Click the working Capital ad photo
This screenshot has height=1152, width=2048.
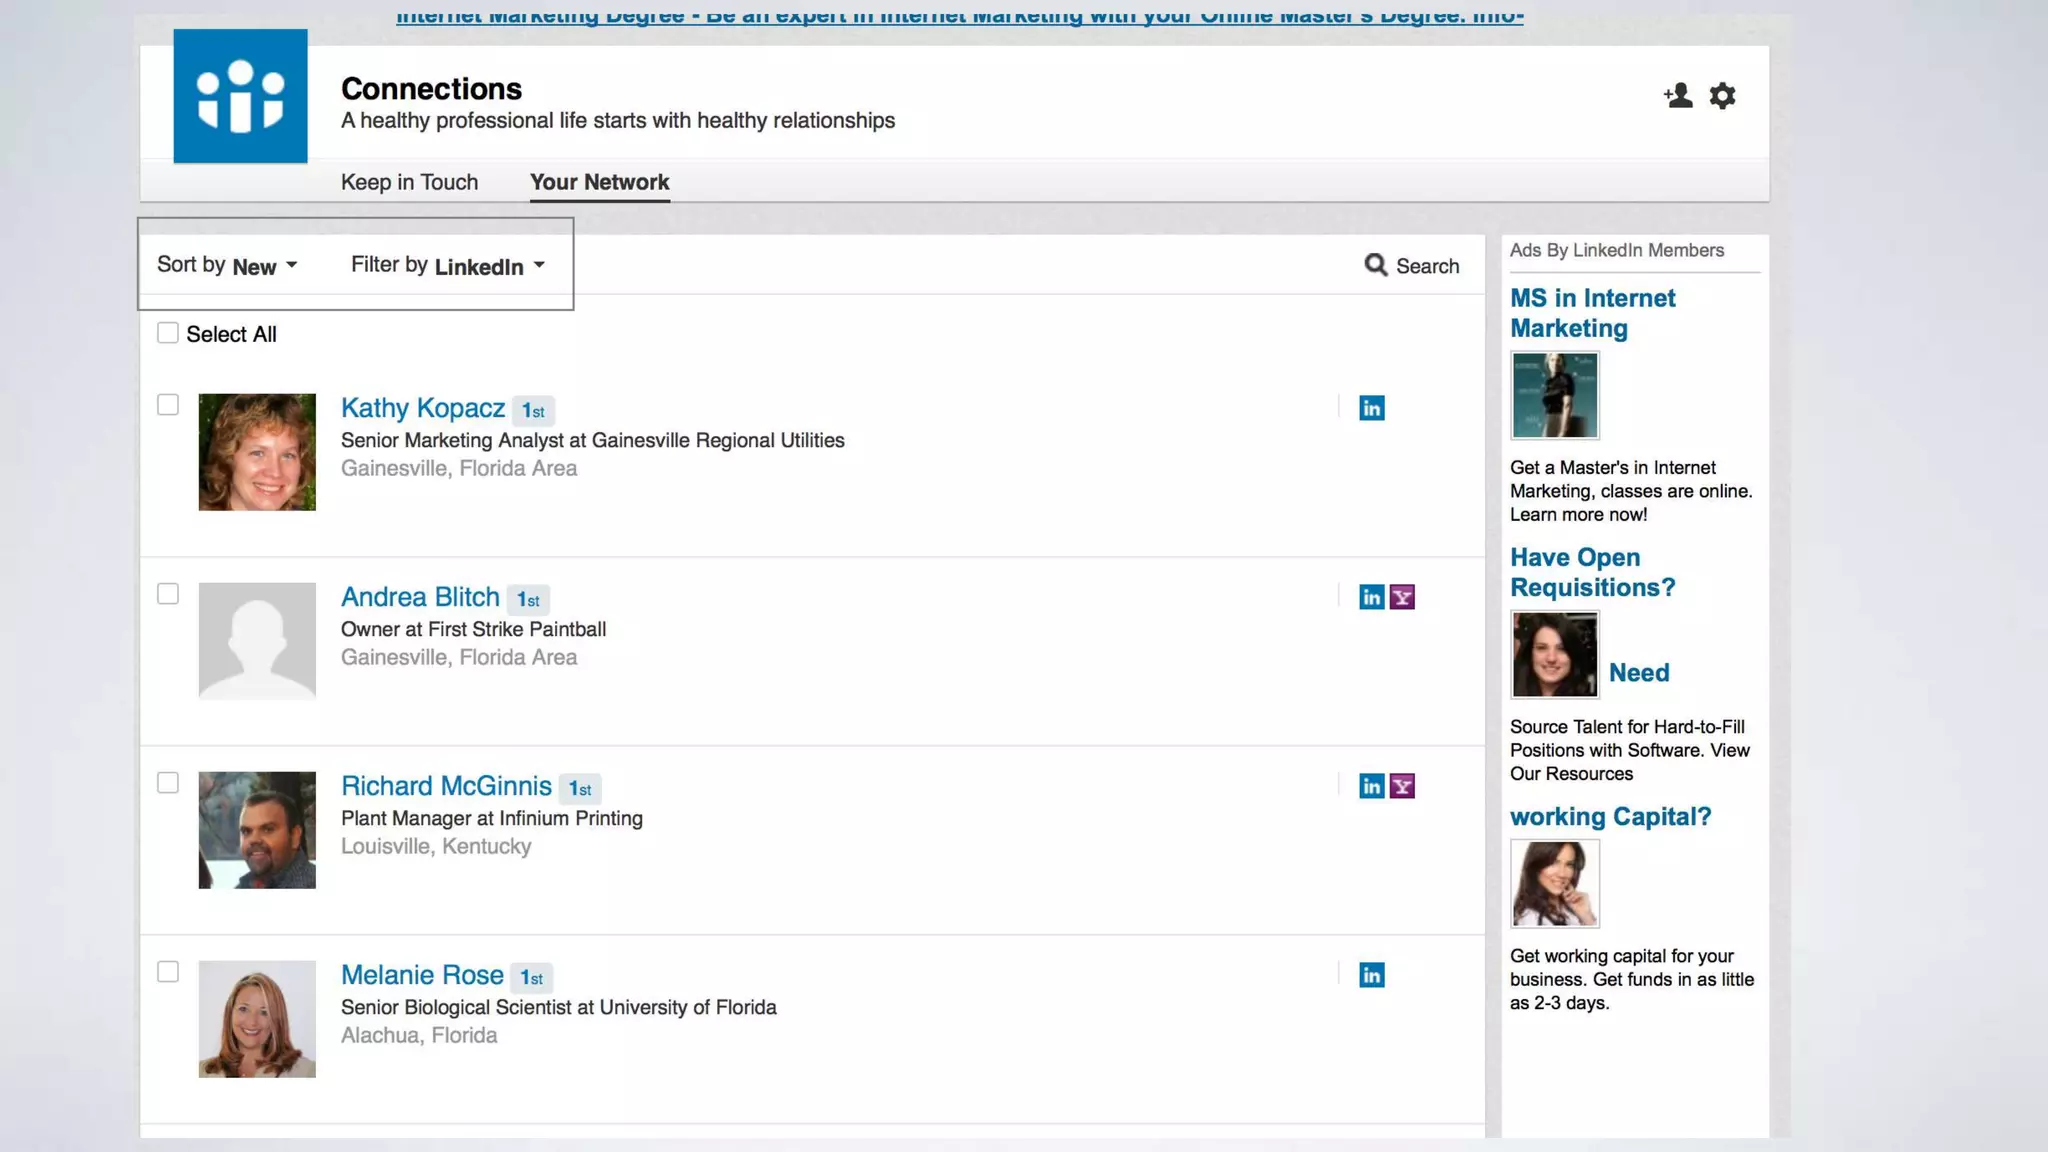coord(1554,884)
